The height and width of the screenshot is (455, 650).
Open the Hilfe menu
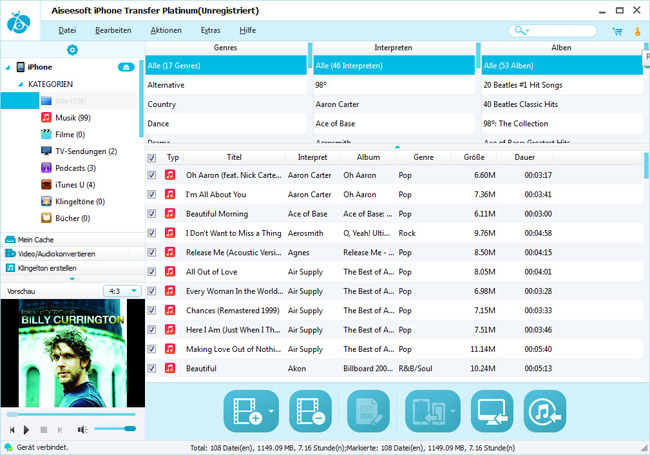tap(247, 30)
